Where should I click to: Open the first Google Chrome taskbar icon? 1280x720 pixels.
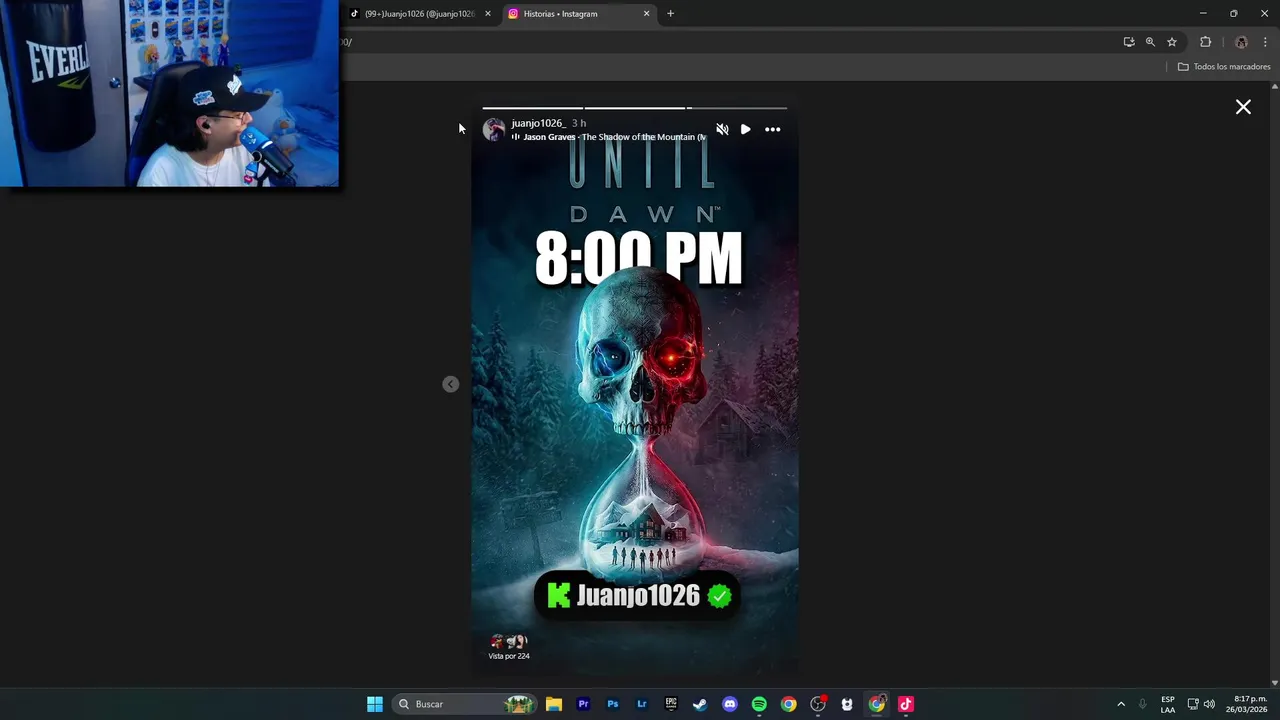point(789,704)
